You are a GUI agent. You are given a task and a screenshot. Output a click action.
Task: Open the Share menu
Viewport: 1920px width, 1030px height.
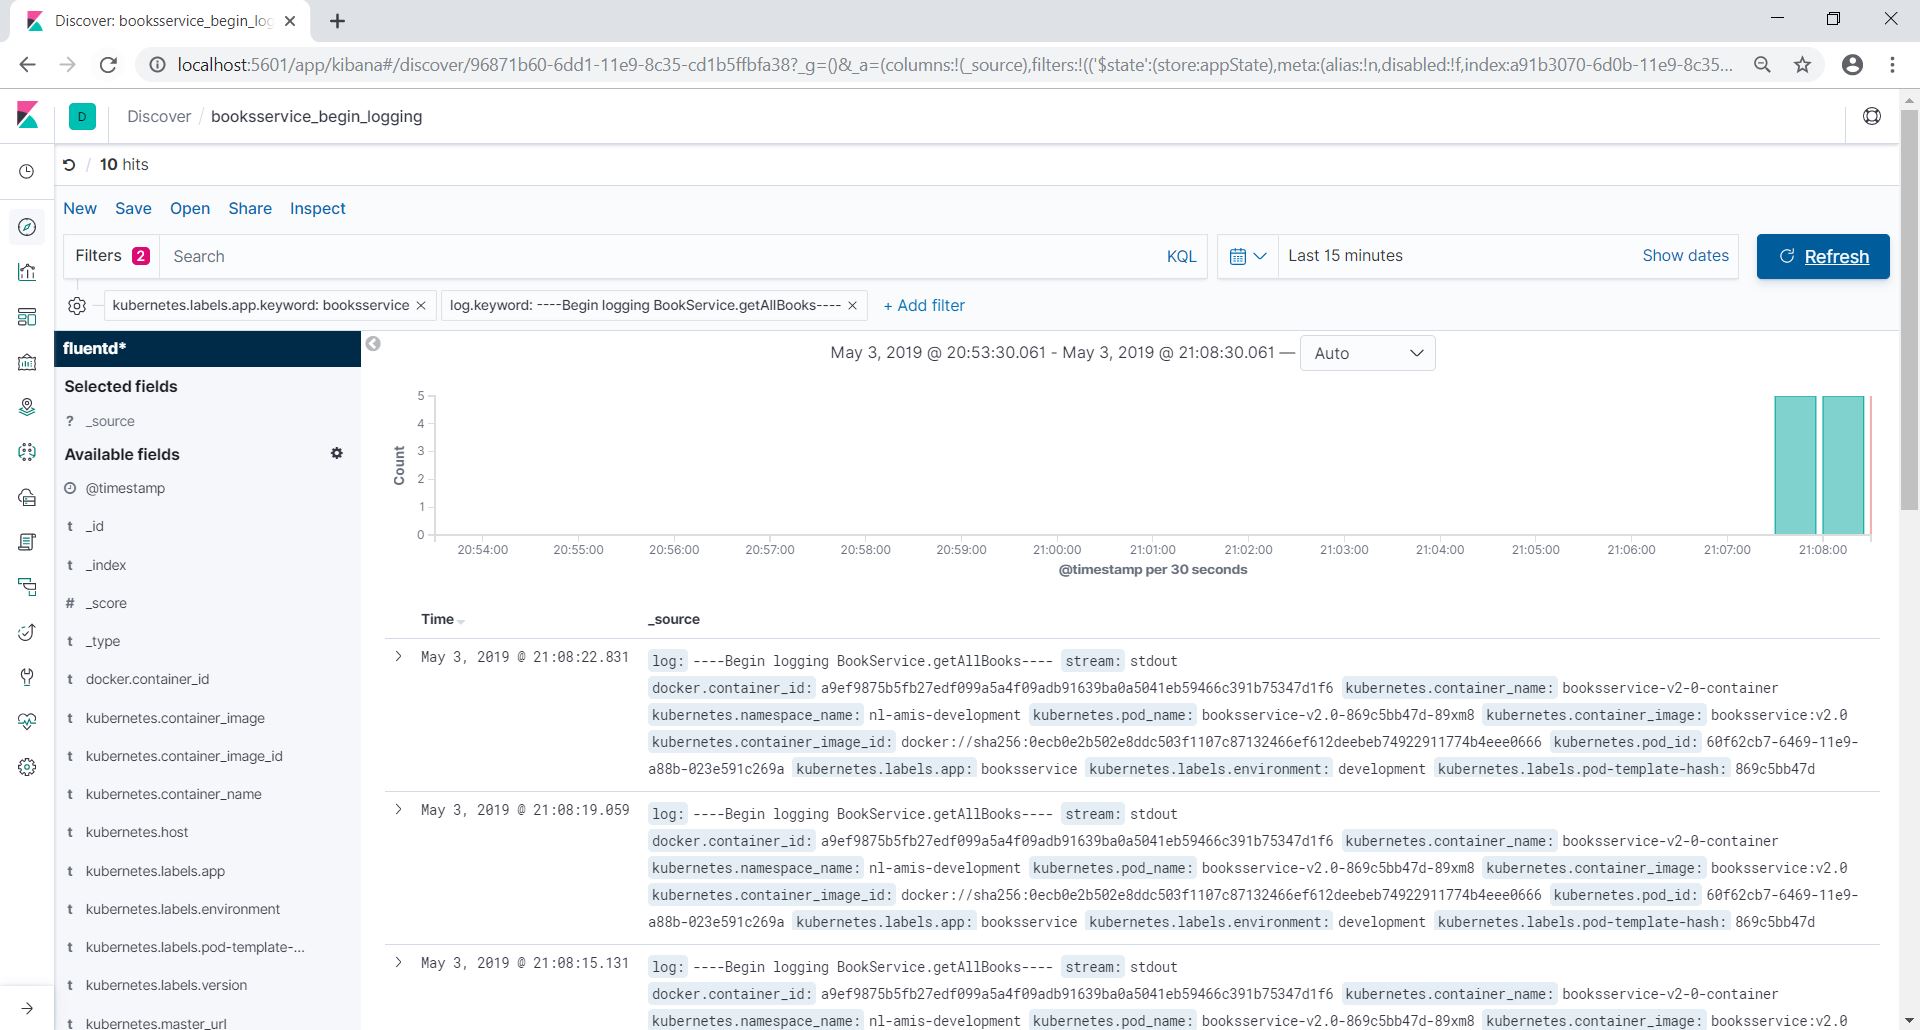click(250, 208)
